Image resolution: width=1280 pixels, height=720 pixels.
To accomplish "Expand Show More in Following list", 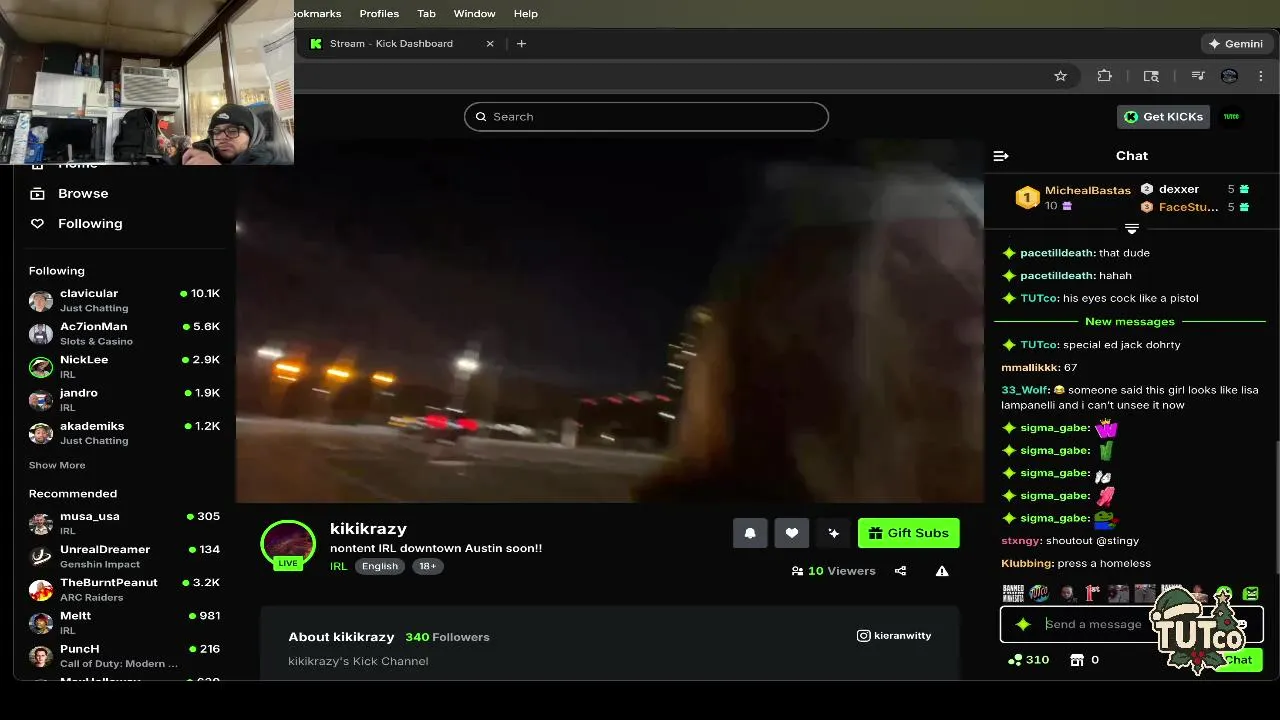I will click(x=57, y=465).
